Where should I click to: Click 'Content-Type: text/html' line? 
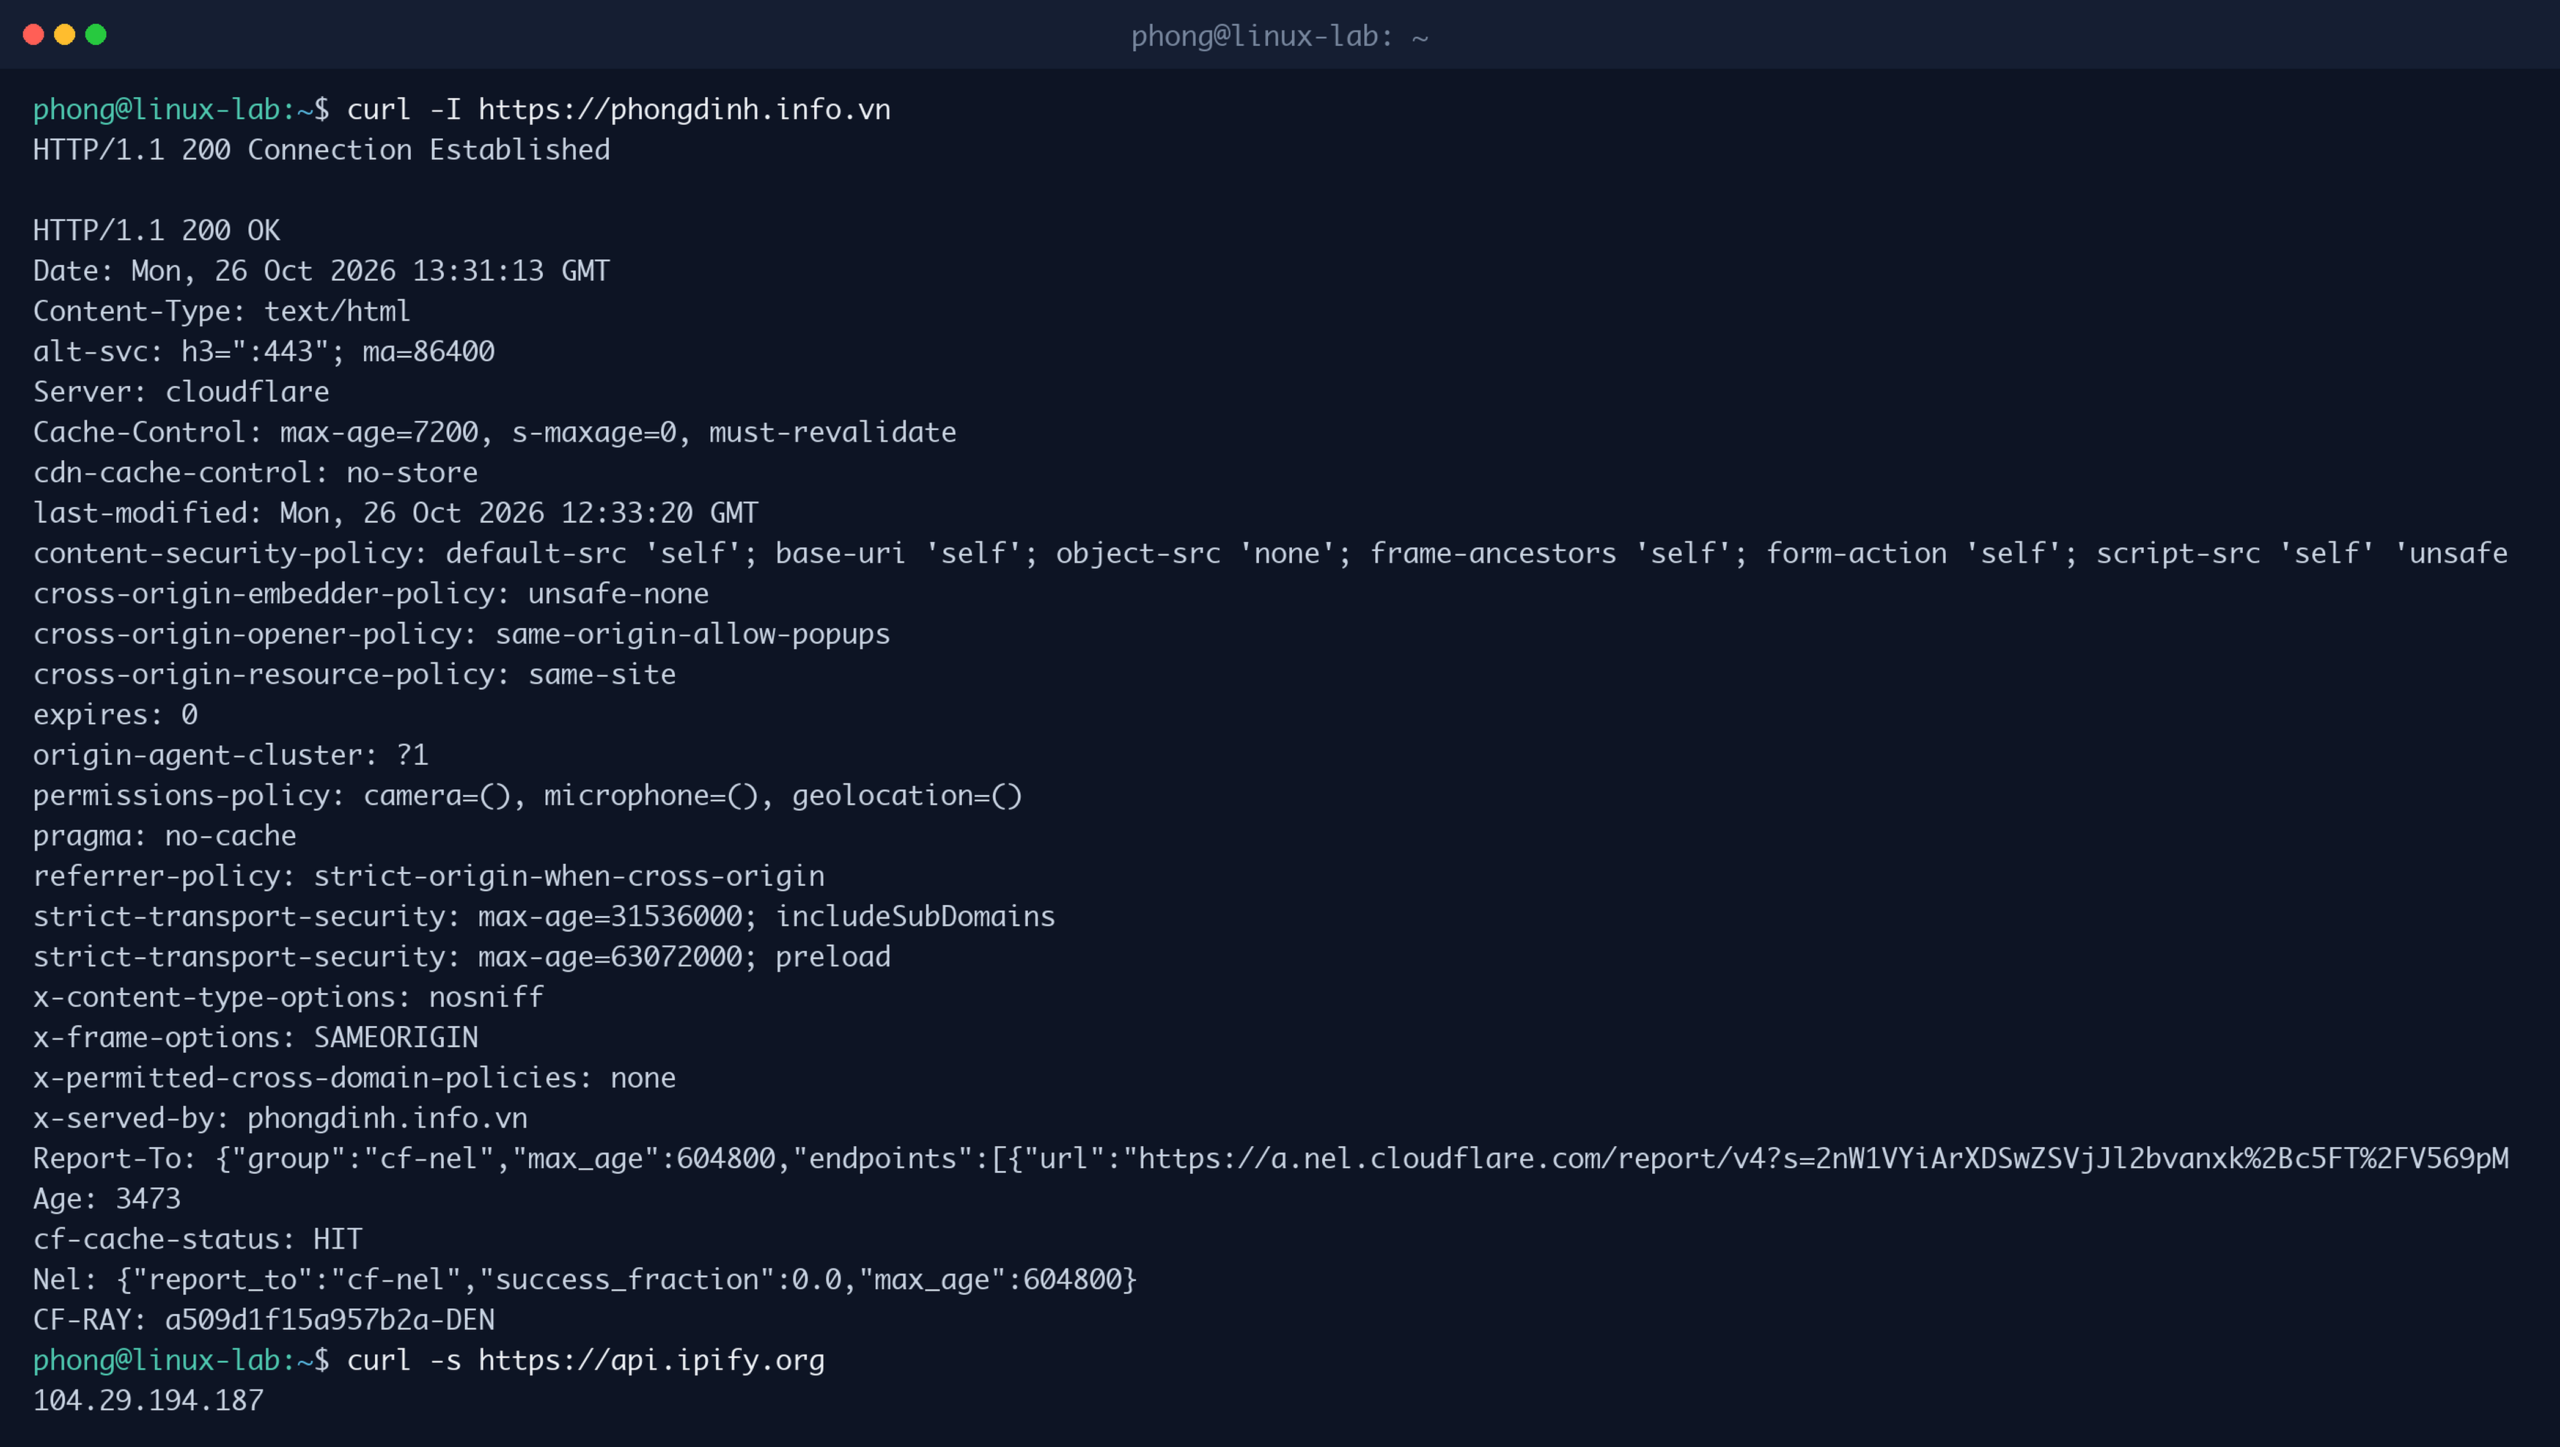coord(222,311)
